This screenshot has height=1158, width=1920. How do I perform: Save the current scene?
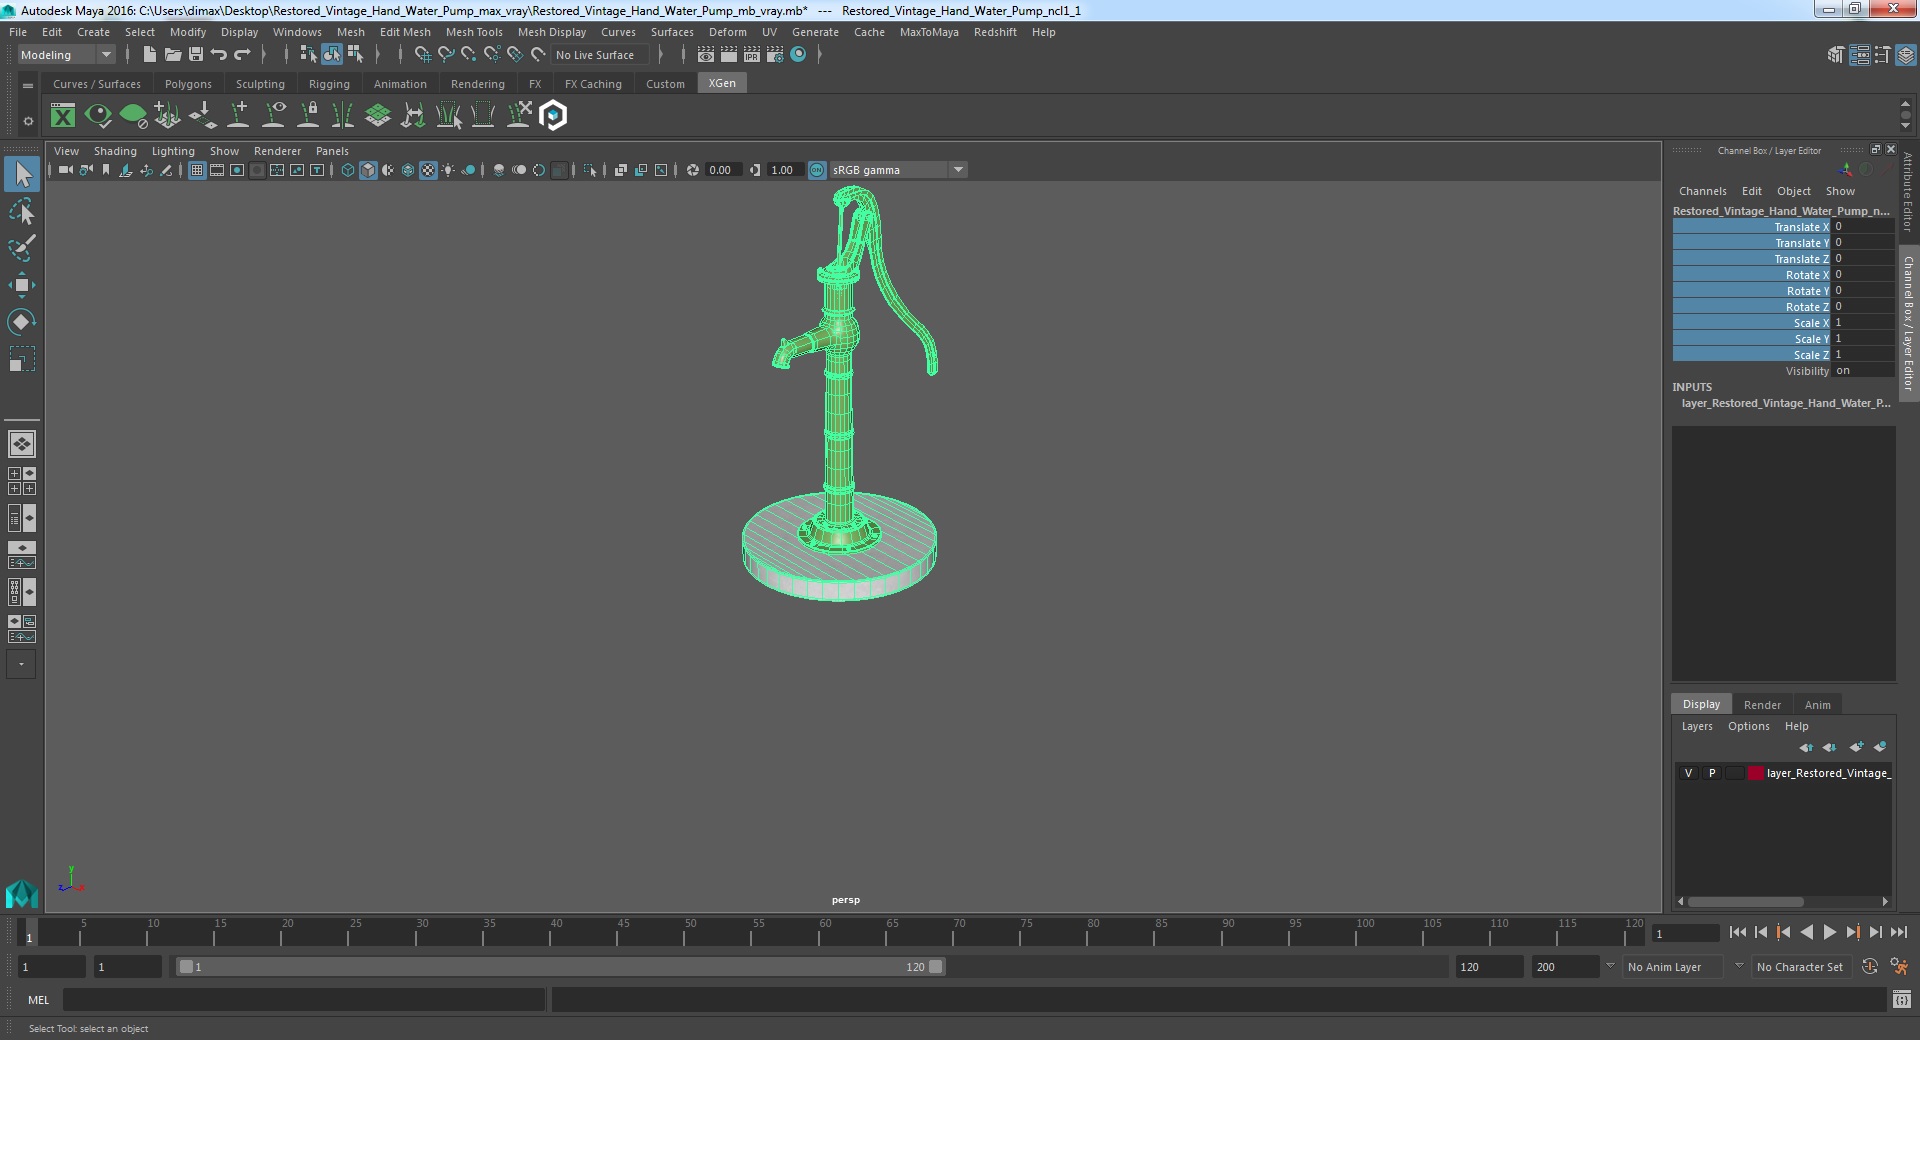[x=196, y=54]
